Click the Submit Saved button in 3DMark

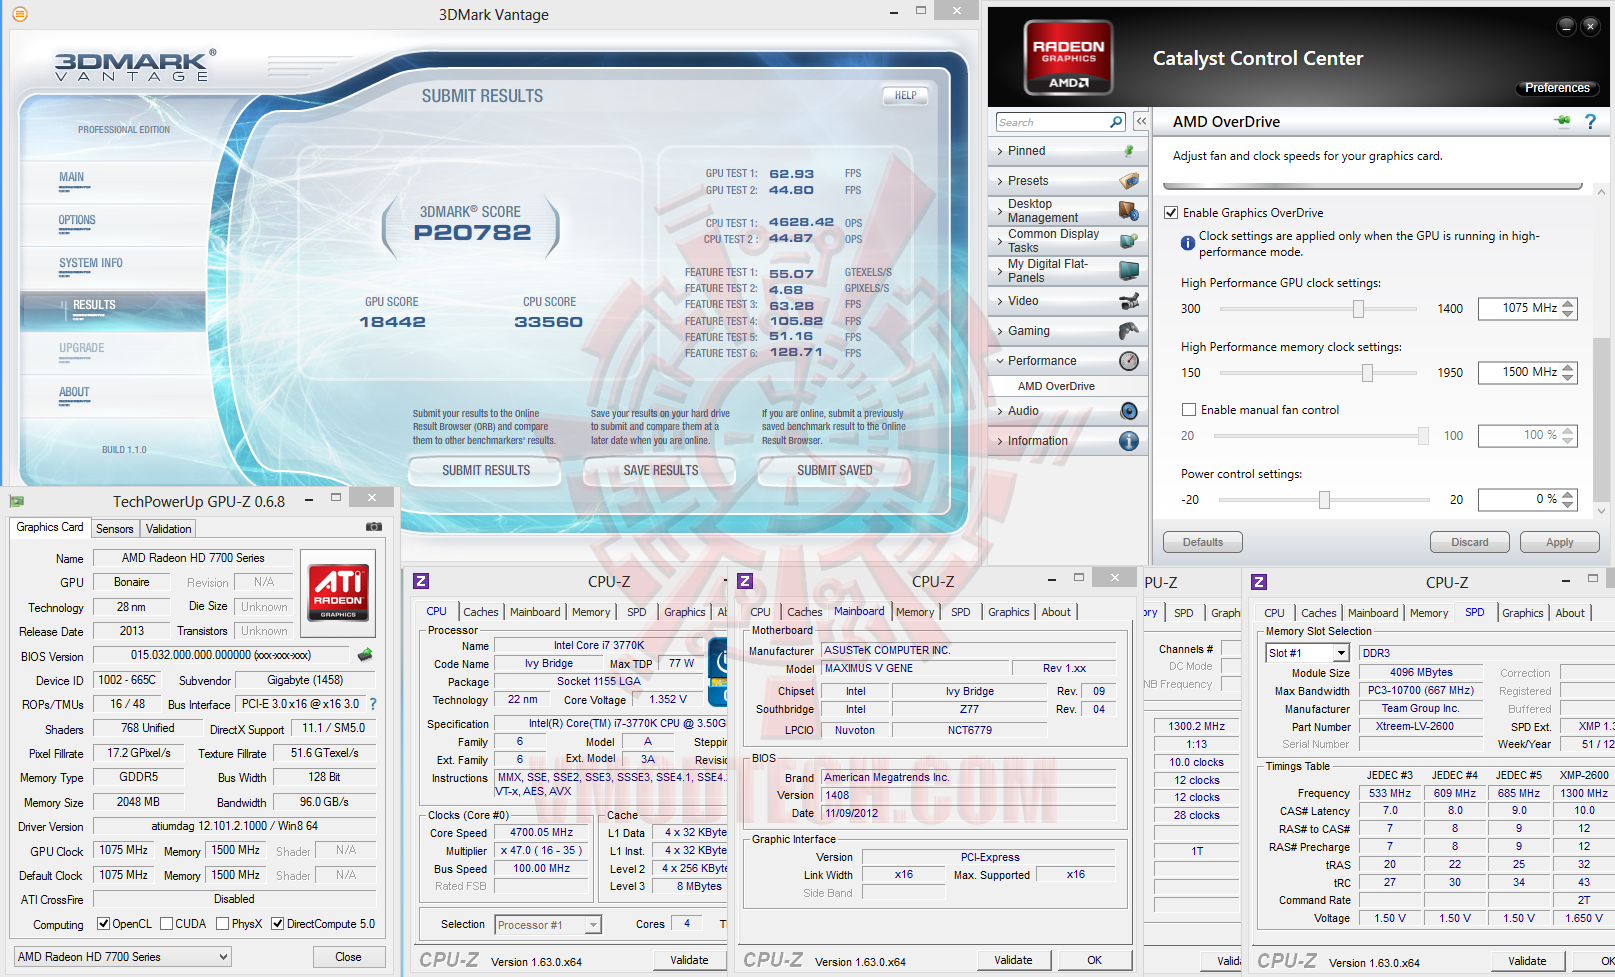pyautogui.click(x=834, y=471)
